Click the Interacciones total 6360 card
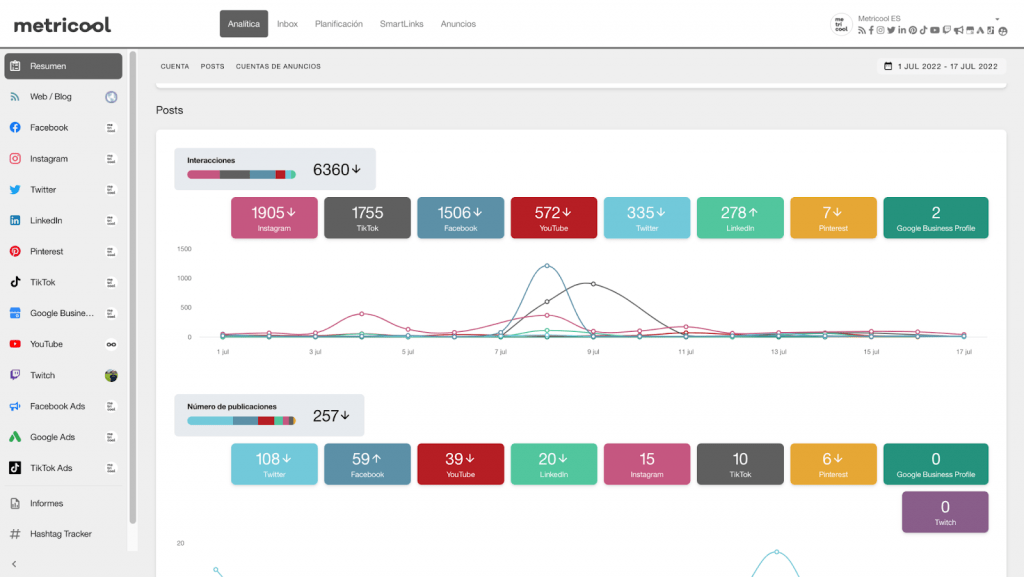This screenshot has height=577, width=1024. click(275, 169)
